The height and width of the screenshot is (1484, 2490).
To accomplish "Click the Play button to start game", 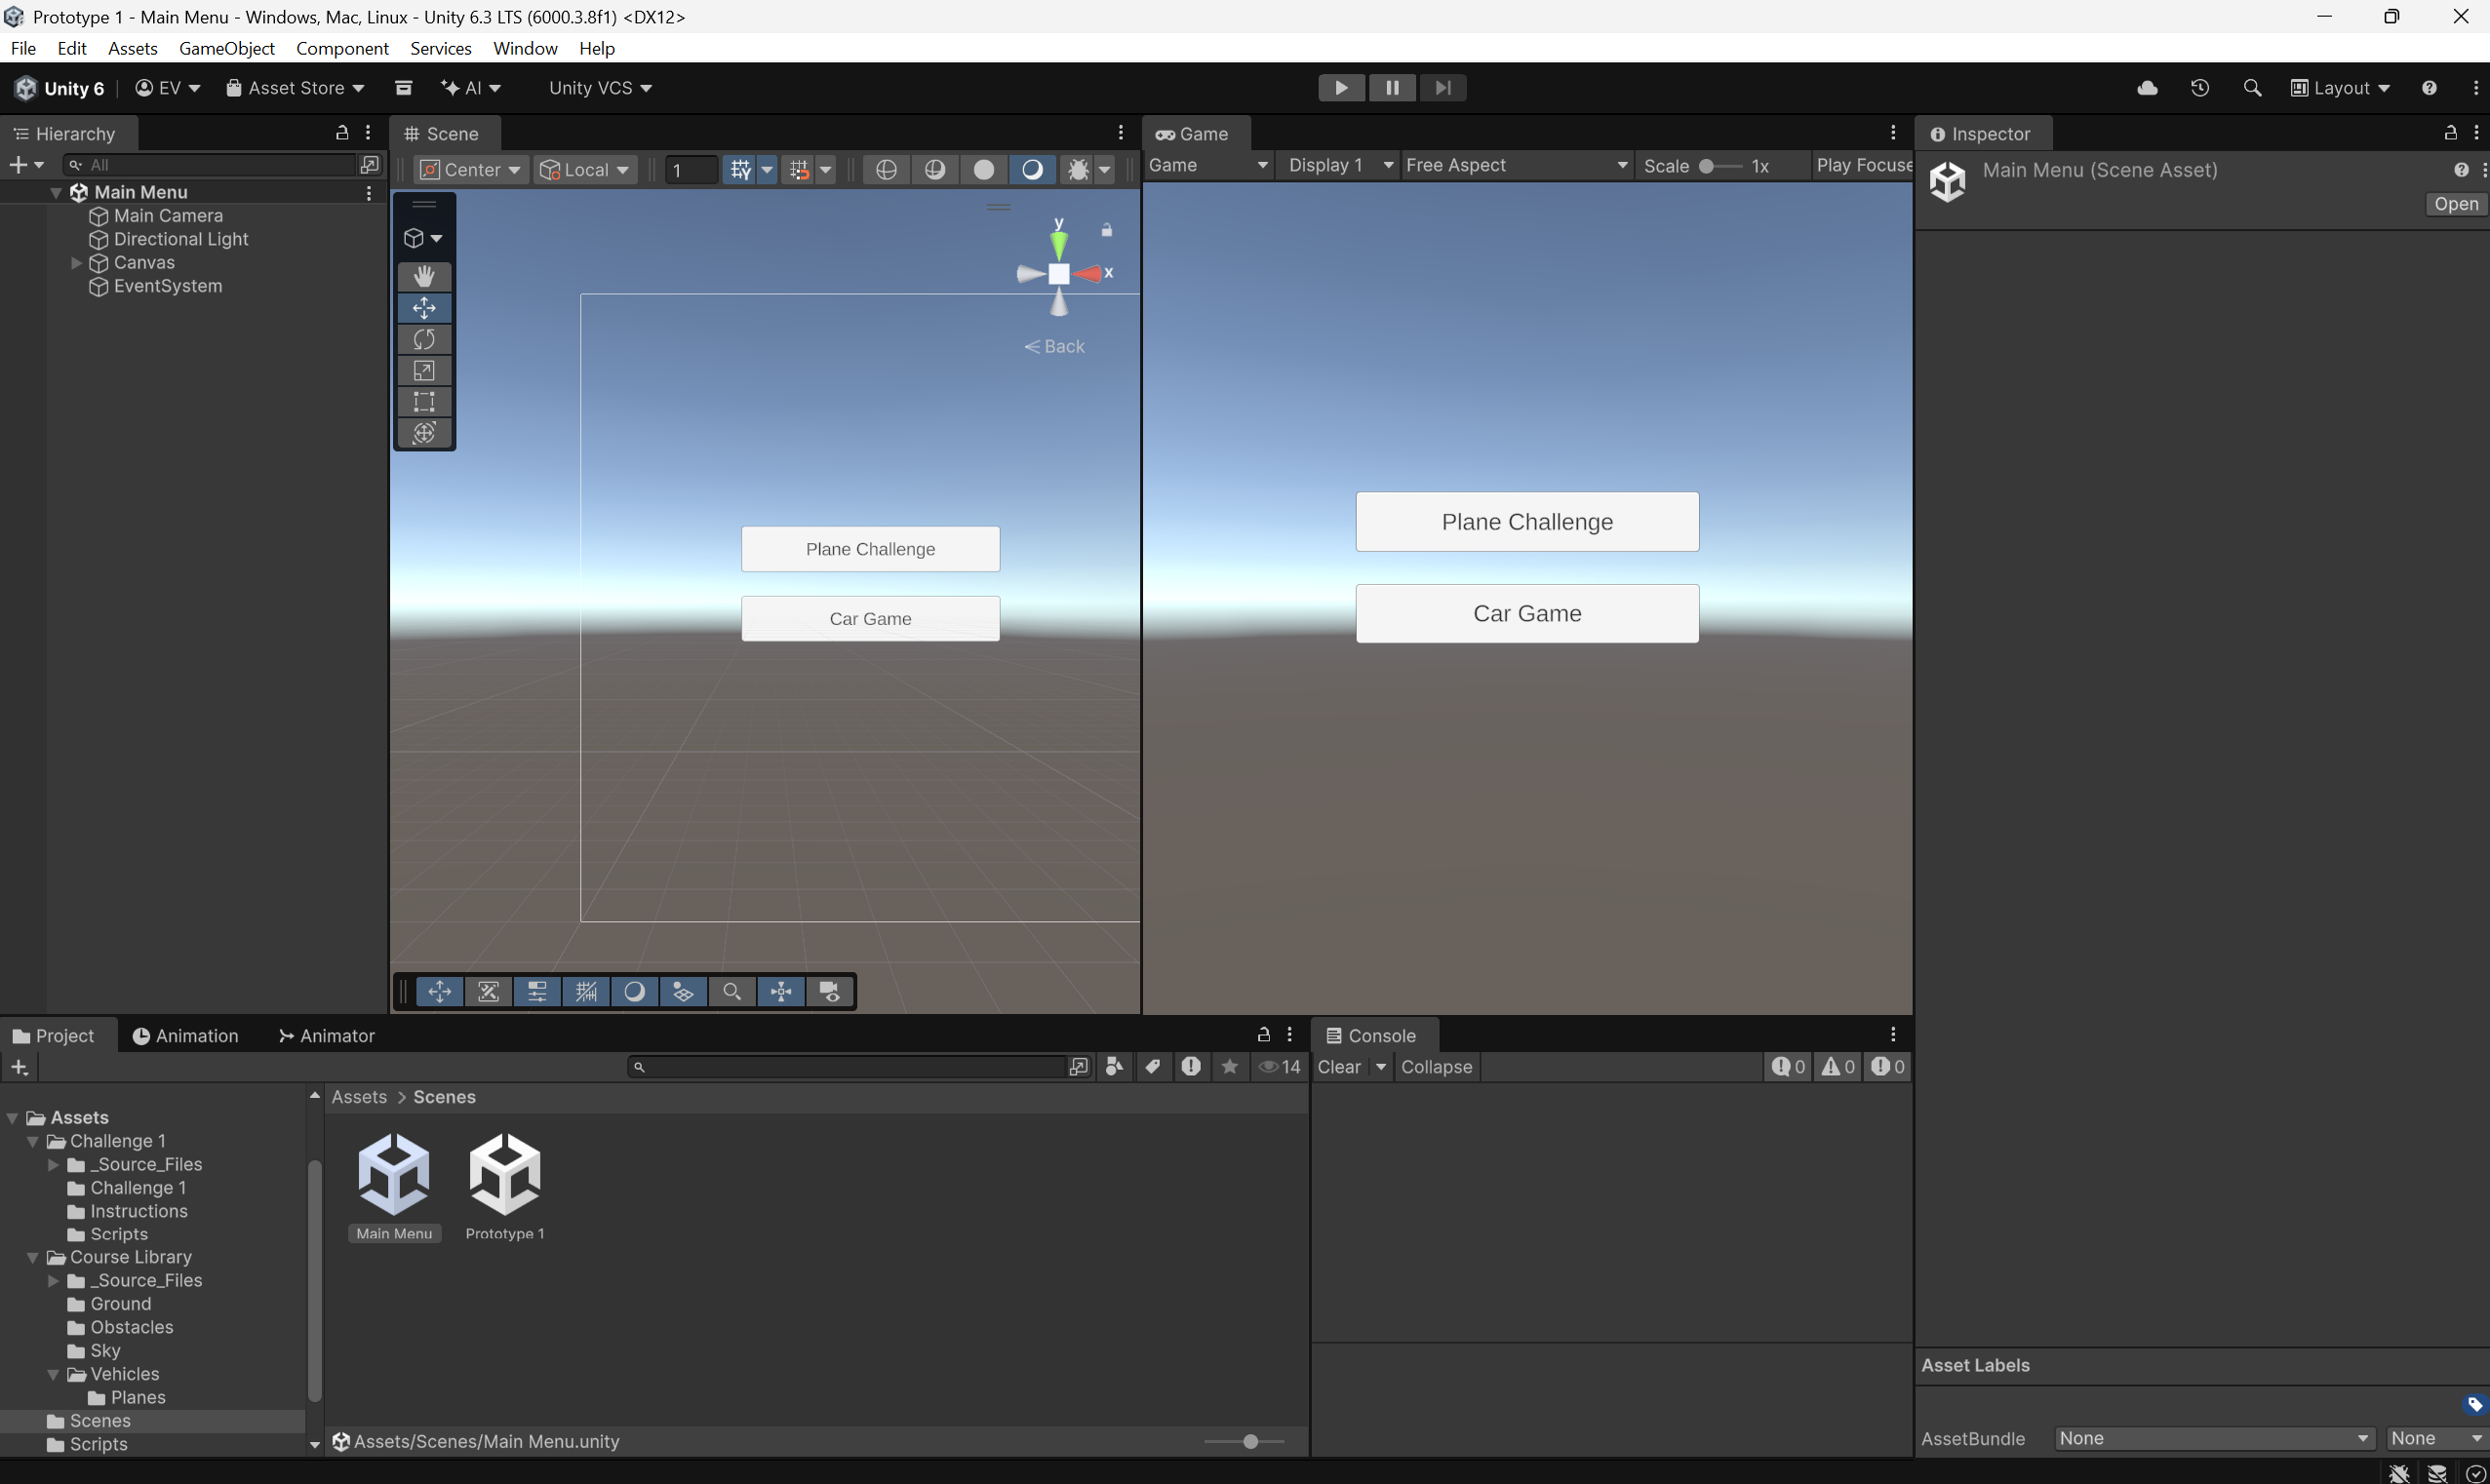I will click(x=1341, y=88).
